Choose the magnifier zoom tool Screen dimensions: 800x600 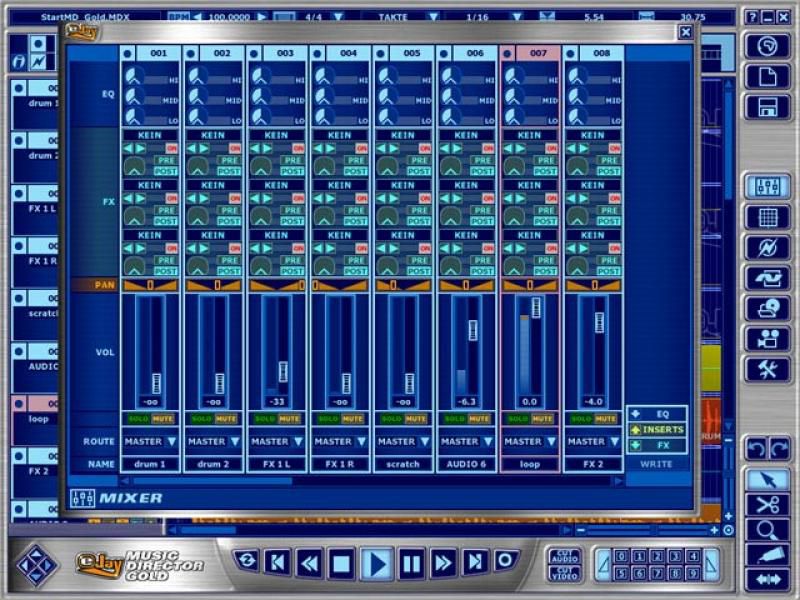pos(767,530)
